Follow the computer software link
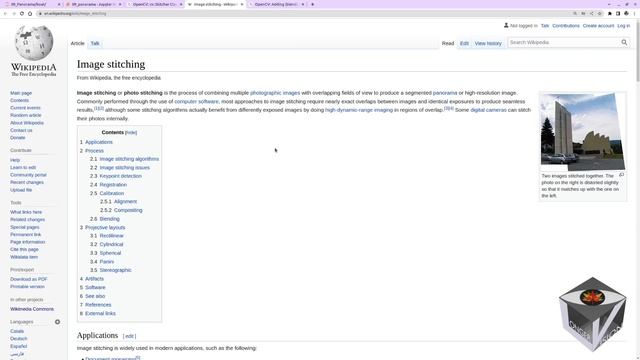640x360 pixels. [x=196, y=102]
